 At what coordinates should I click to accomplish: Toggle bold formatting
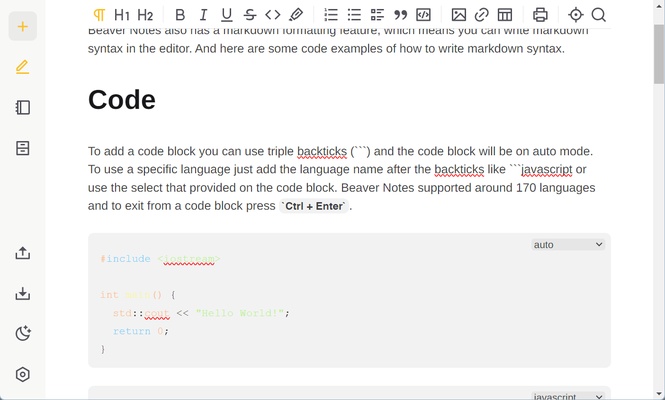pyautogui.click(x=180, y=15)
